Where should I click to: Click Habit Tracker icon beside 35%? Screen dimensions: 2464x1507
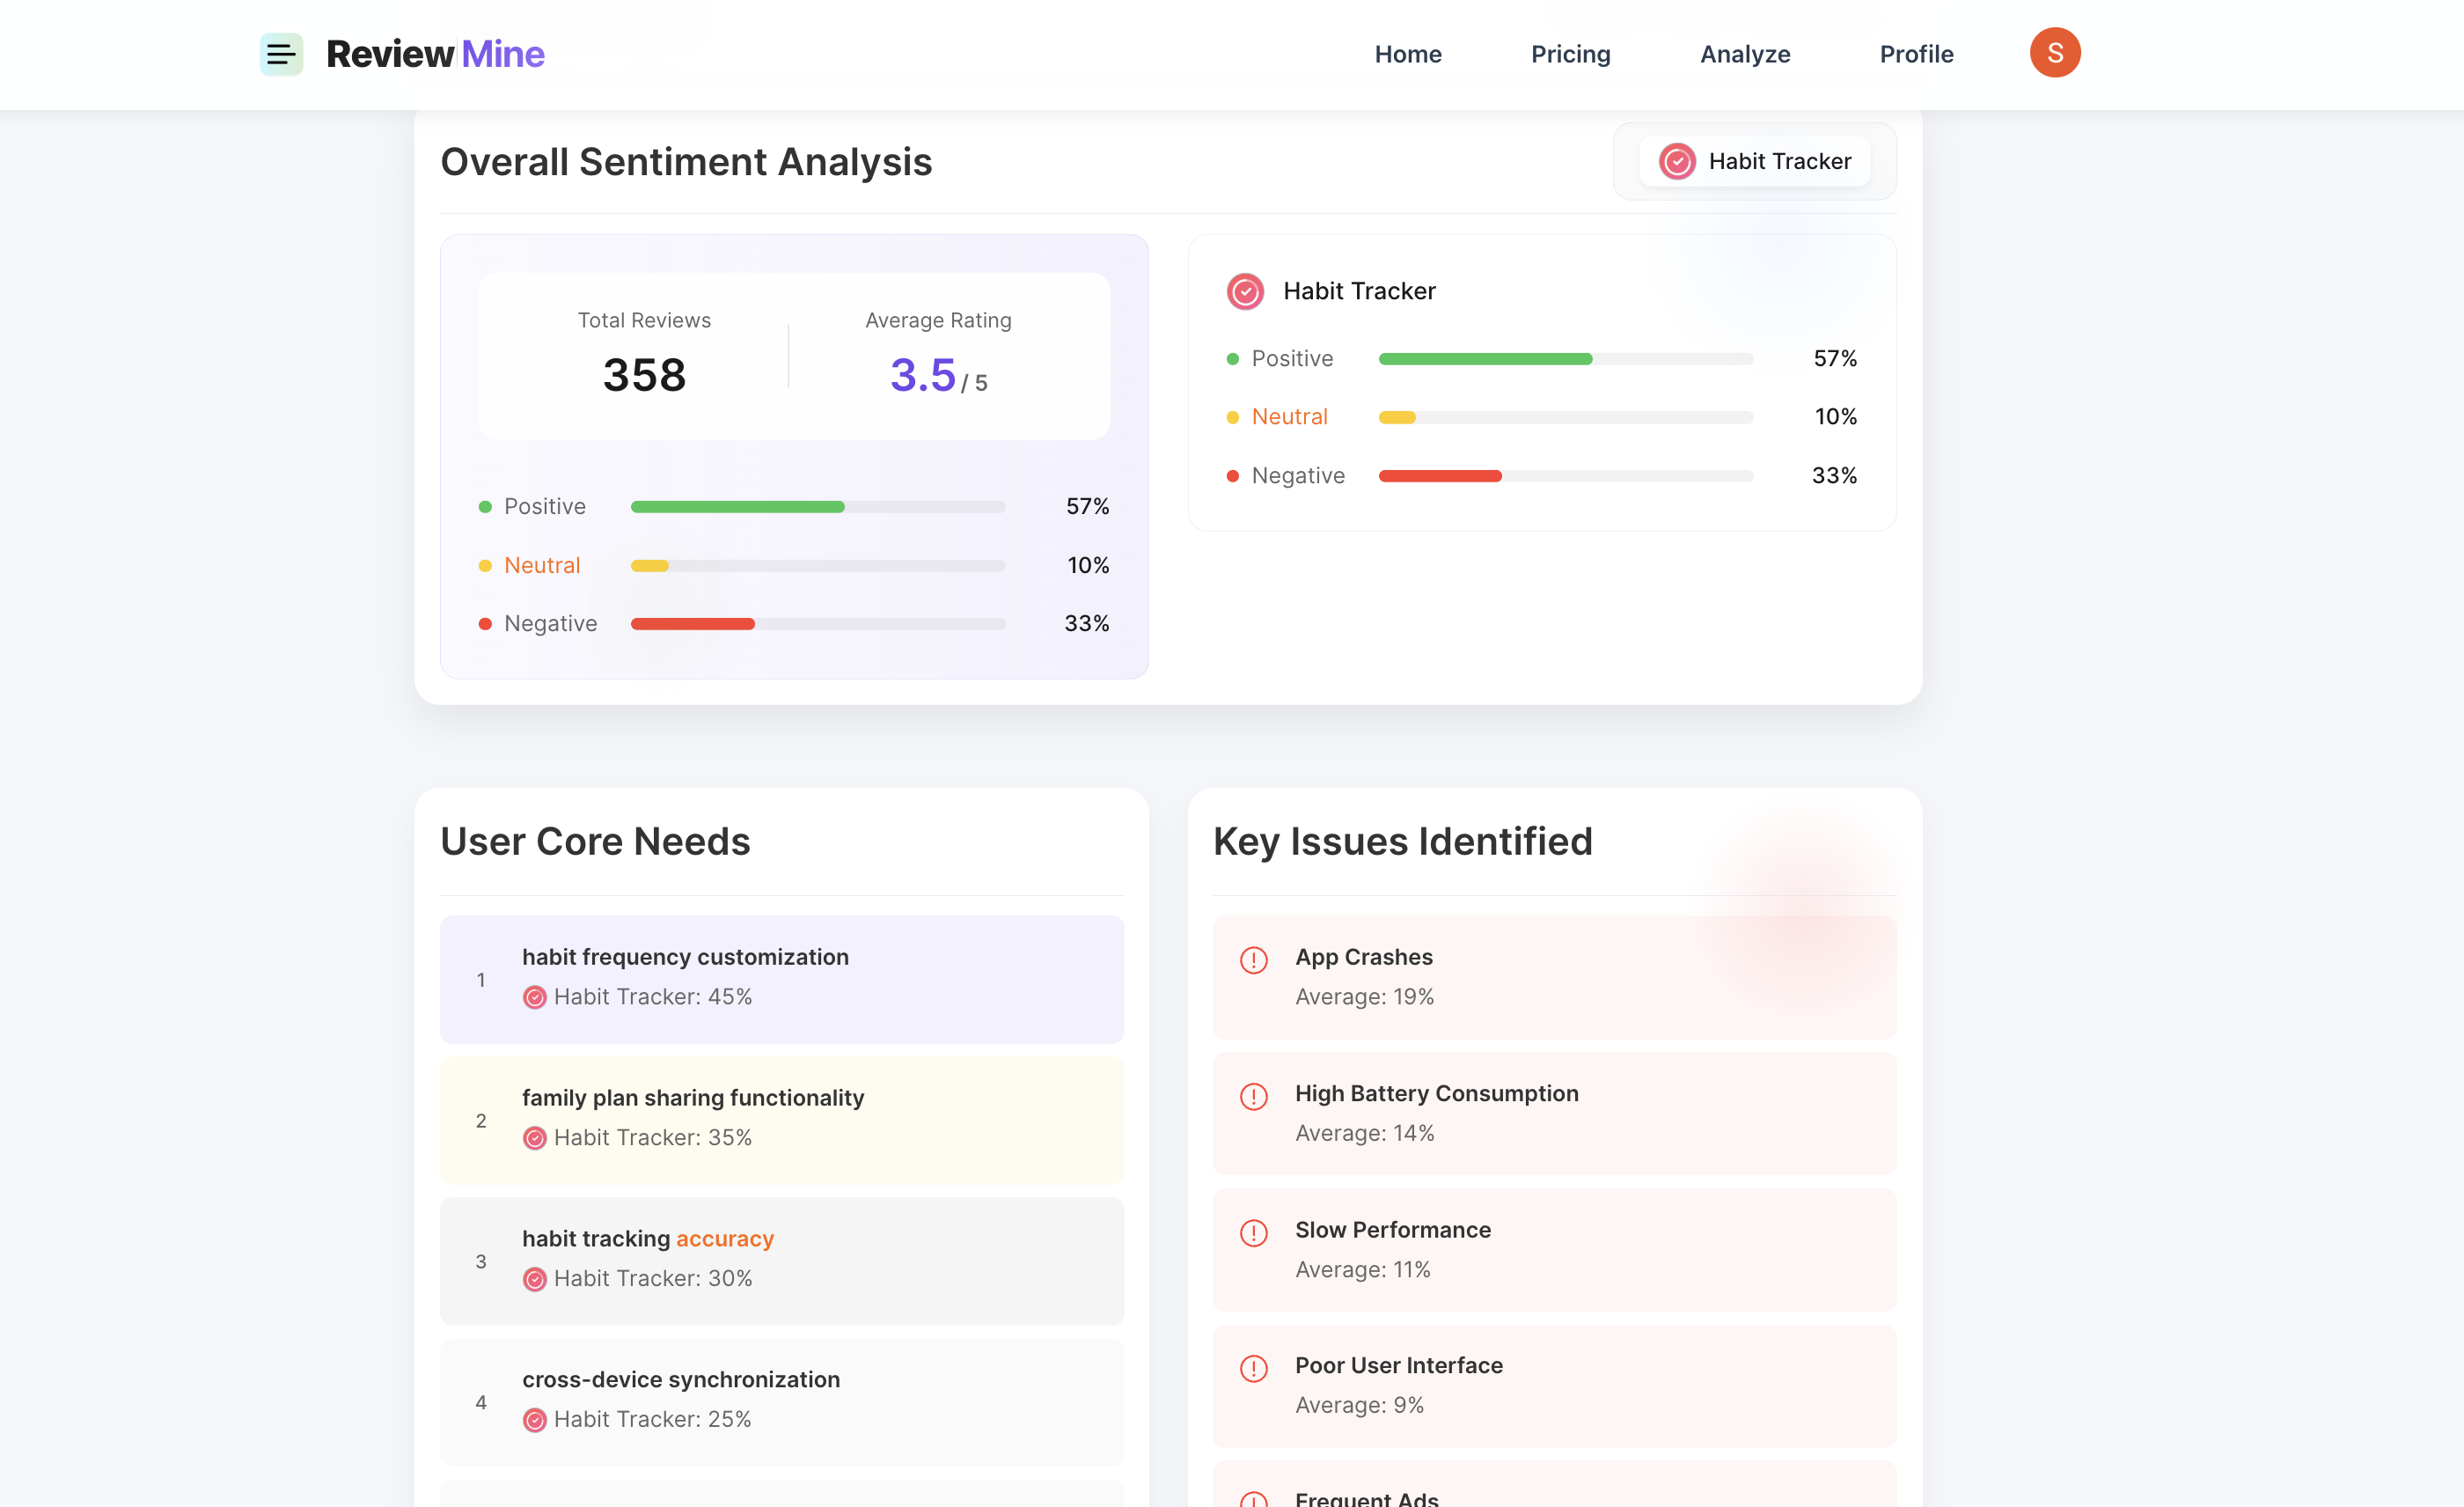(535, 1138)
